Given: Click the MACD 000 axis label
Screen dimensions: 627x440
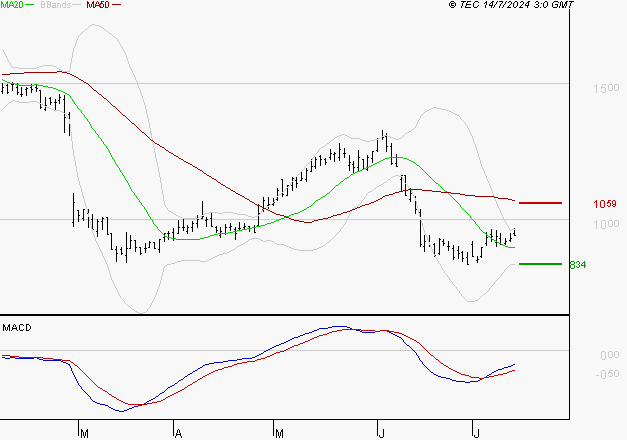Looking at the screenshot, I should click(609, 355).
